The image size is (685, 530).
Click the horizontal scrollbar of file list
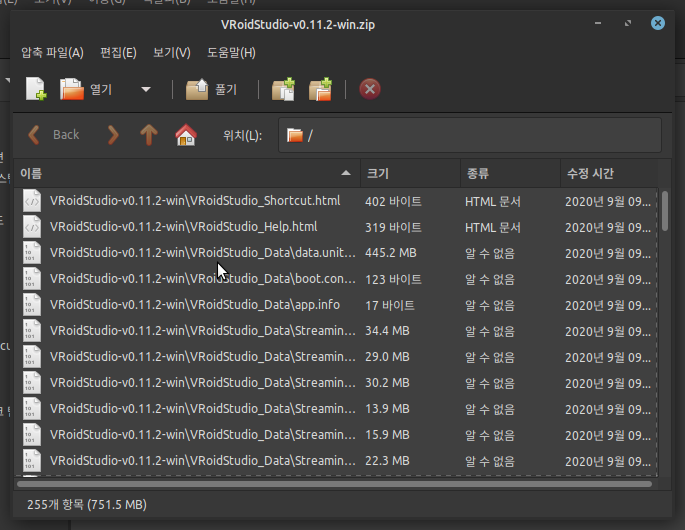[x=334, y=484]
